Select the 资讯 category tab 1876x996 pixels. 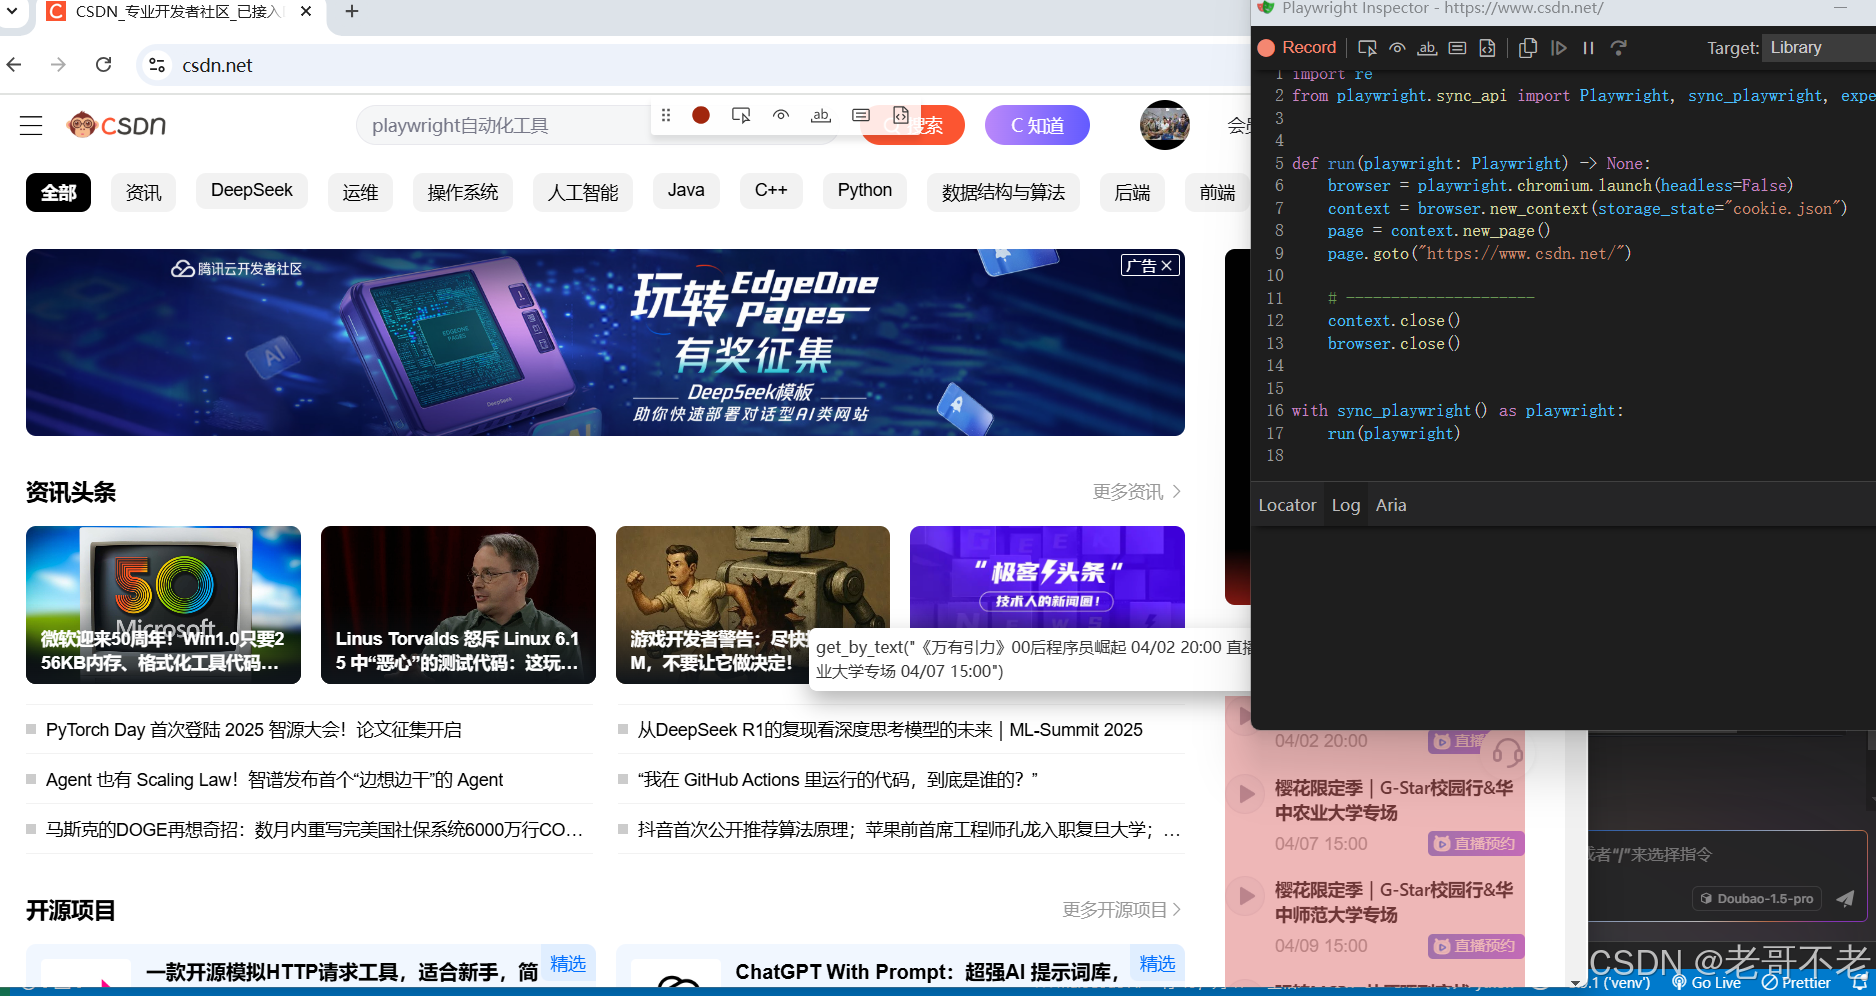pos(143,192)
